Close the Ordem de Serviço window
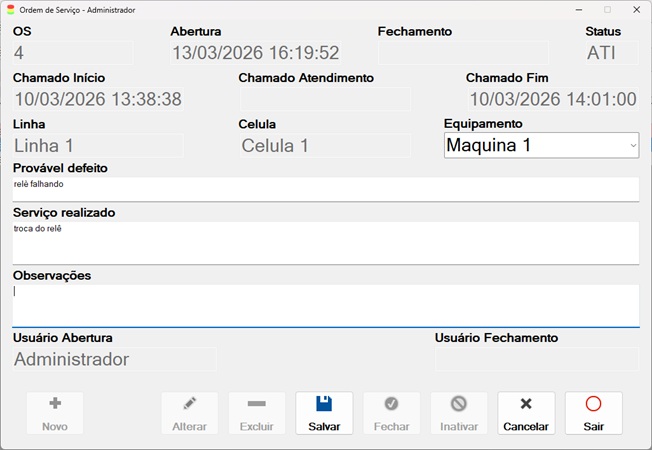The image size is (652, 450). pos(637,10)
